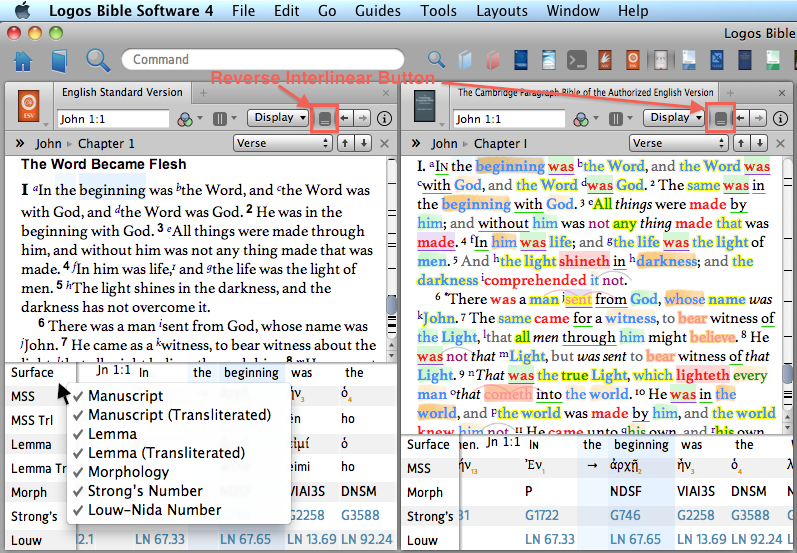The image size is (797, 553).
Task: Go back in ESV panel history
Action: 345,118
